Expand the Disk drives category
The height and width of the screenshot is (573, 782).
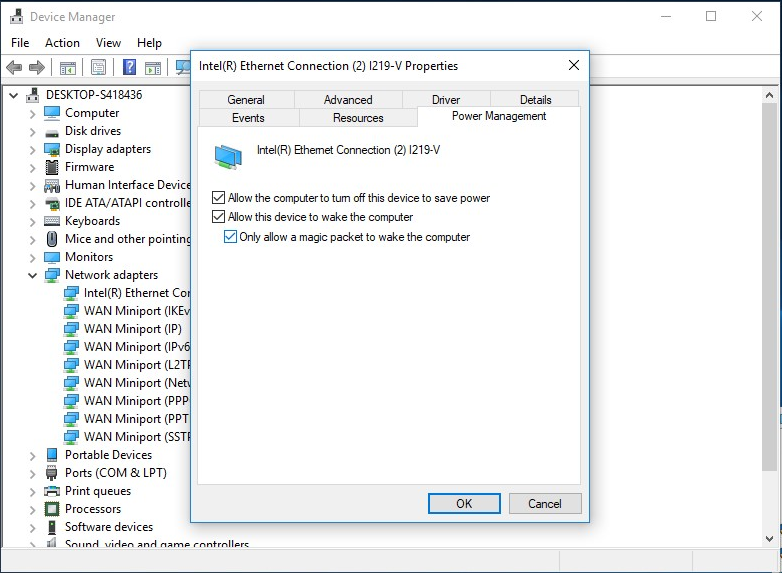(32, 132)
